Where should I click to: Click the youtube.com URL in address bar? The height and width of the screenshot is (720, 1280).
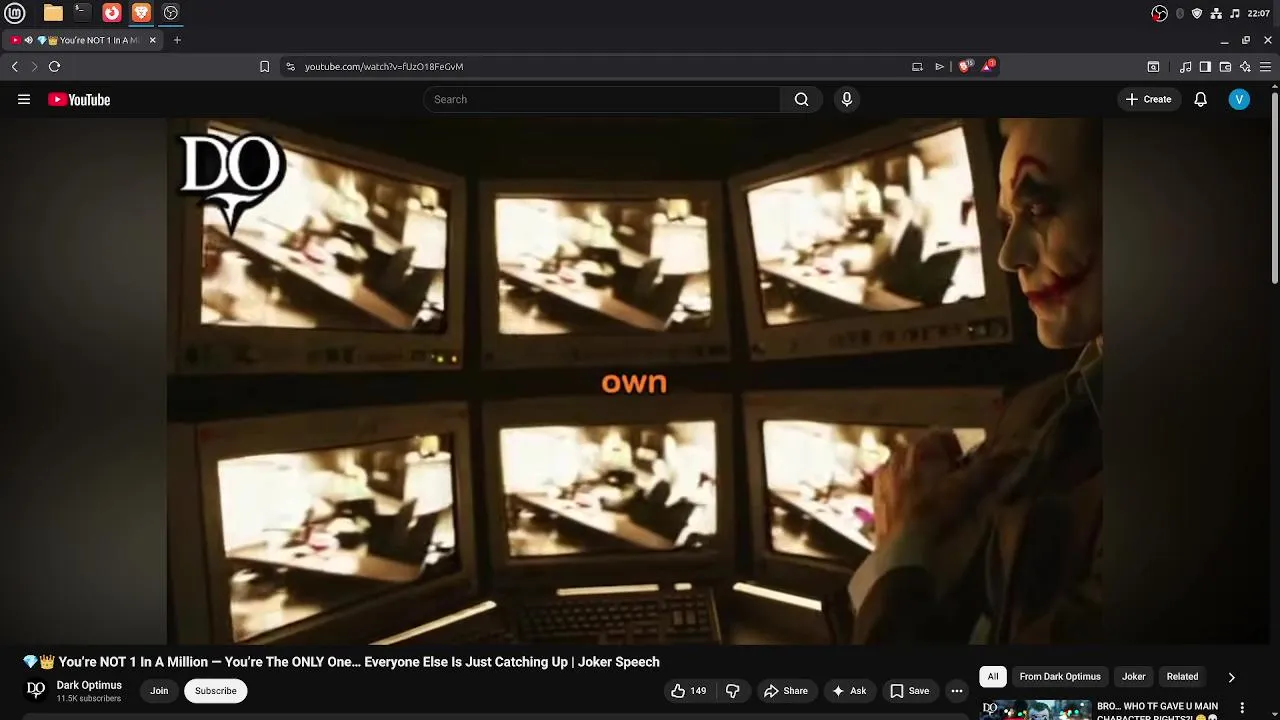tap(383, 66)
